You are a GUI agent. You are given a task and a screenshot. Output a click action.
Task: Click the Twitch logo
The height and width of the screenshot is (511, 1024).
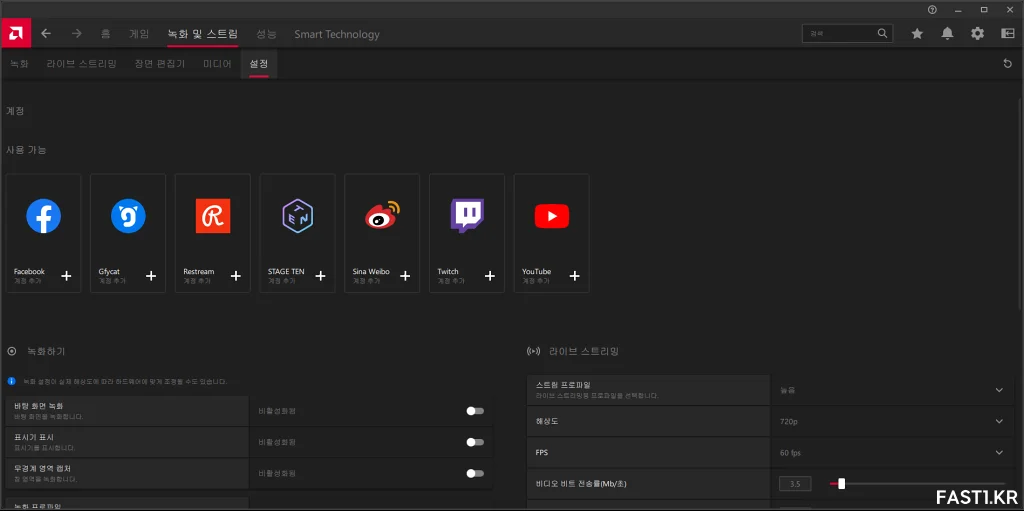coord(467,216)
